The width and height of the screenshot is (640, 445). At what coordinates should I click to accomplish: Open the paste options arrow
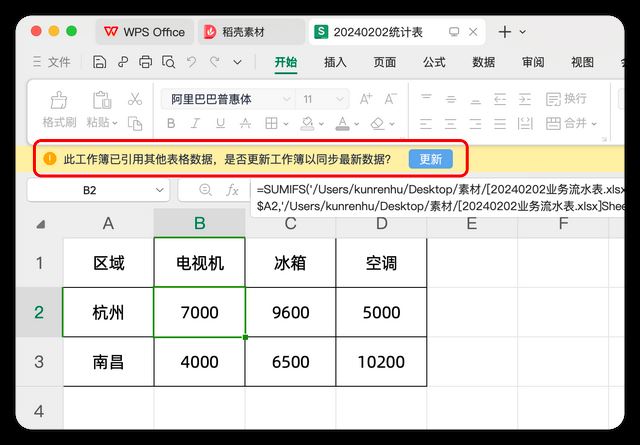click(115, 123)
